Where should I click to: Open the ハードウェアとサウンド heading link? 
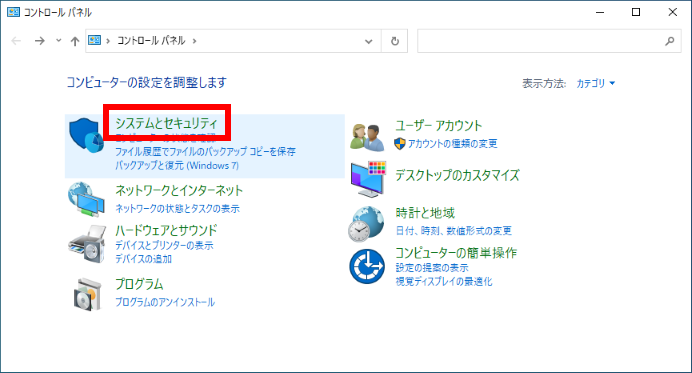tap(166, 230)
